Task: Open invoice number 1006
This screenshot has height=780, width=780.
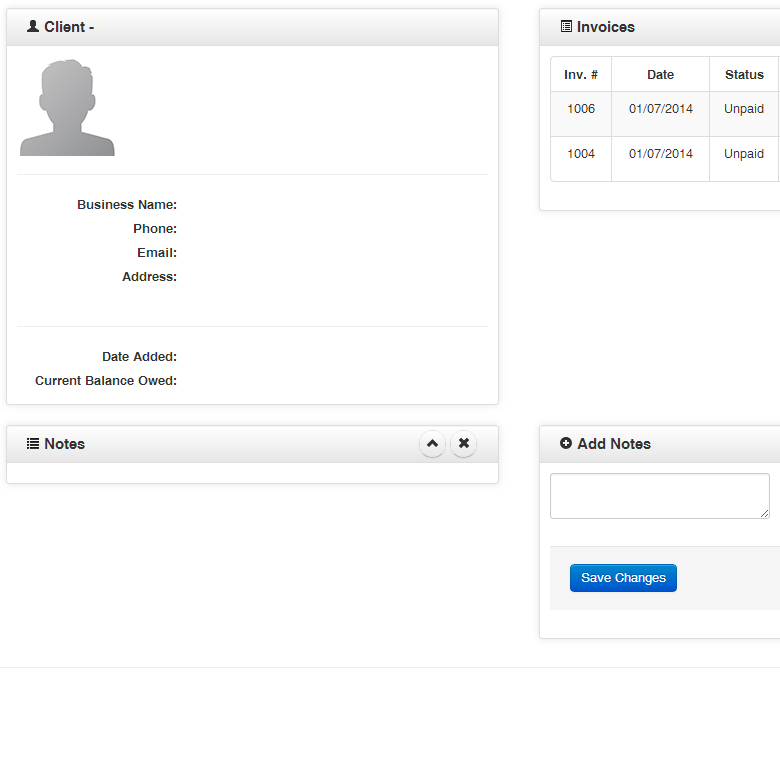Action: click(581, 109)
